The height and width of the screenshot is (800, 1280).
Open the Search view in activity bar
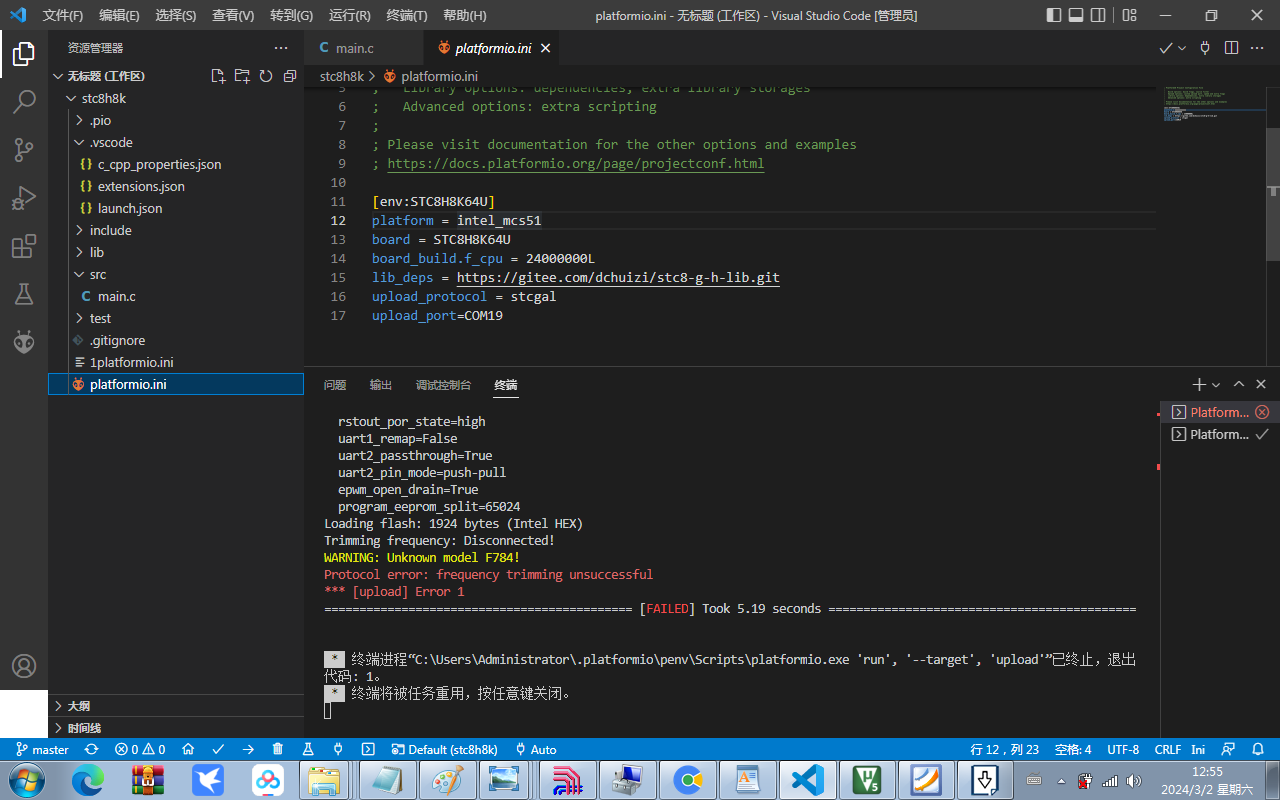pos(24,102)
